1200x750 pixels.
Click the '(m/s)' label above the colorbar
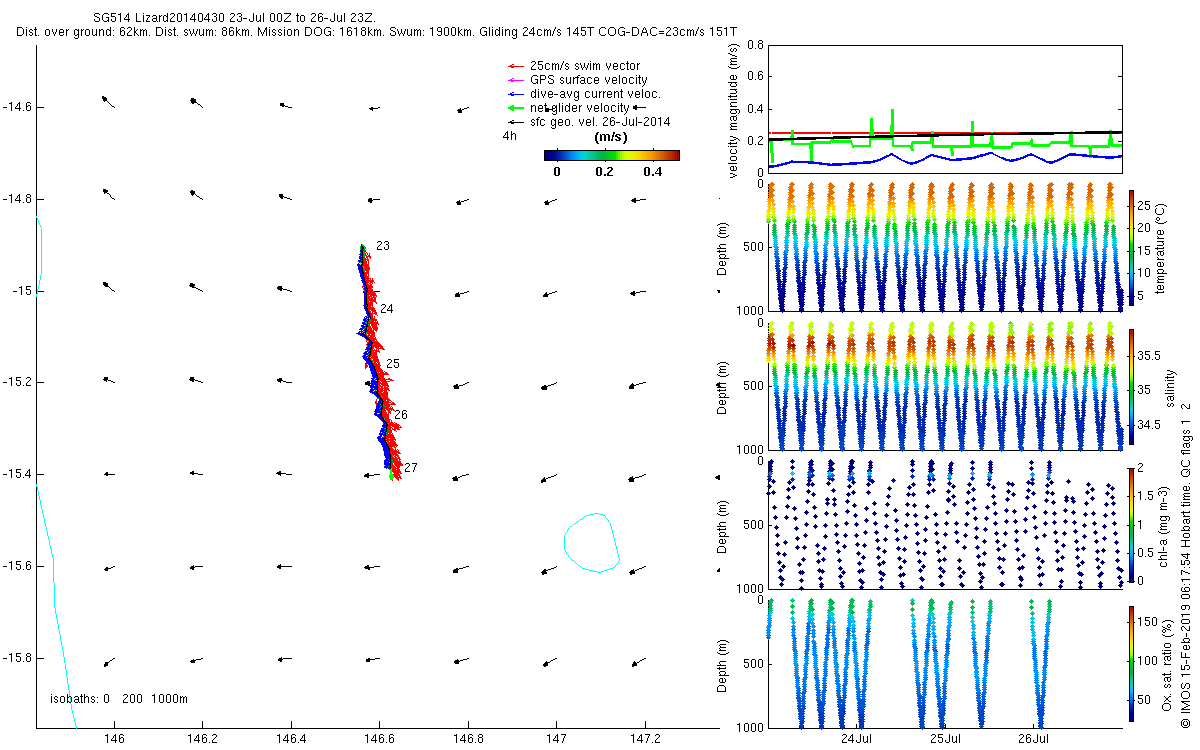pos(610,137)
